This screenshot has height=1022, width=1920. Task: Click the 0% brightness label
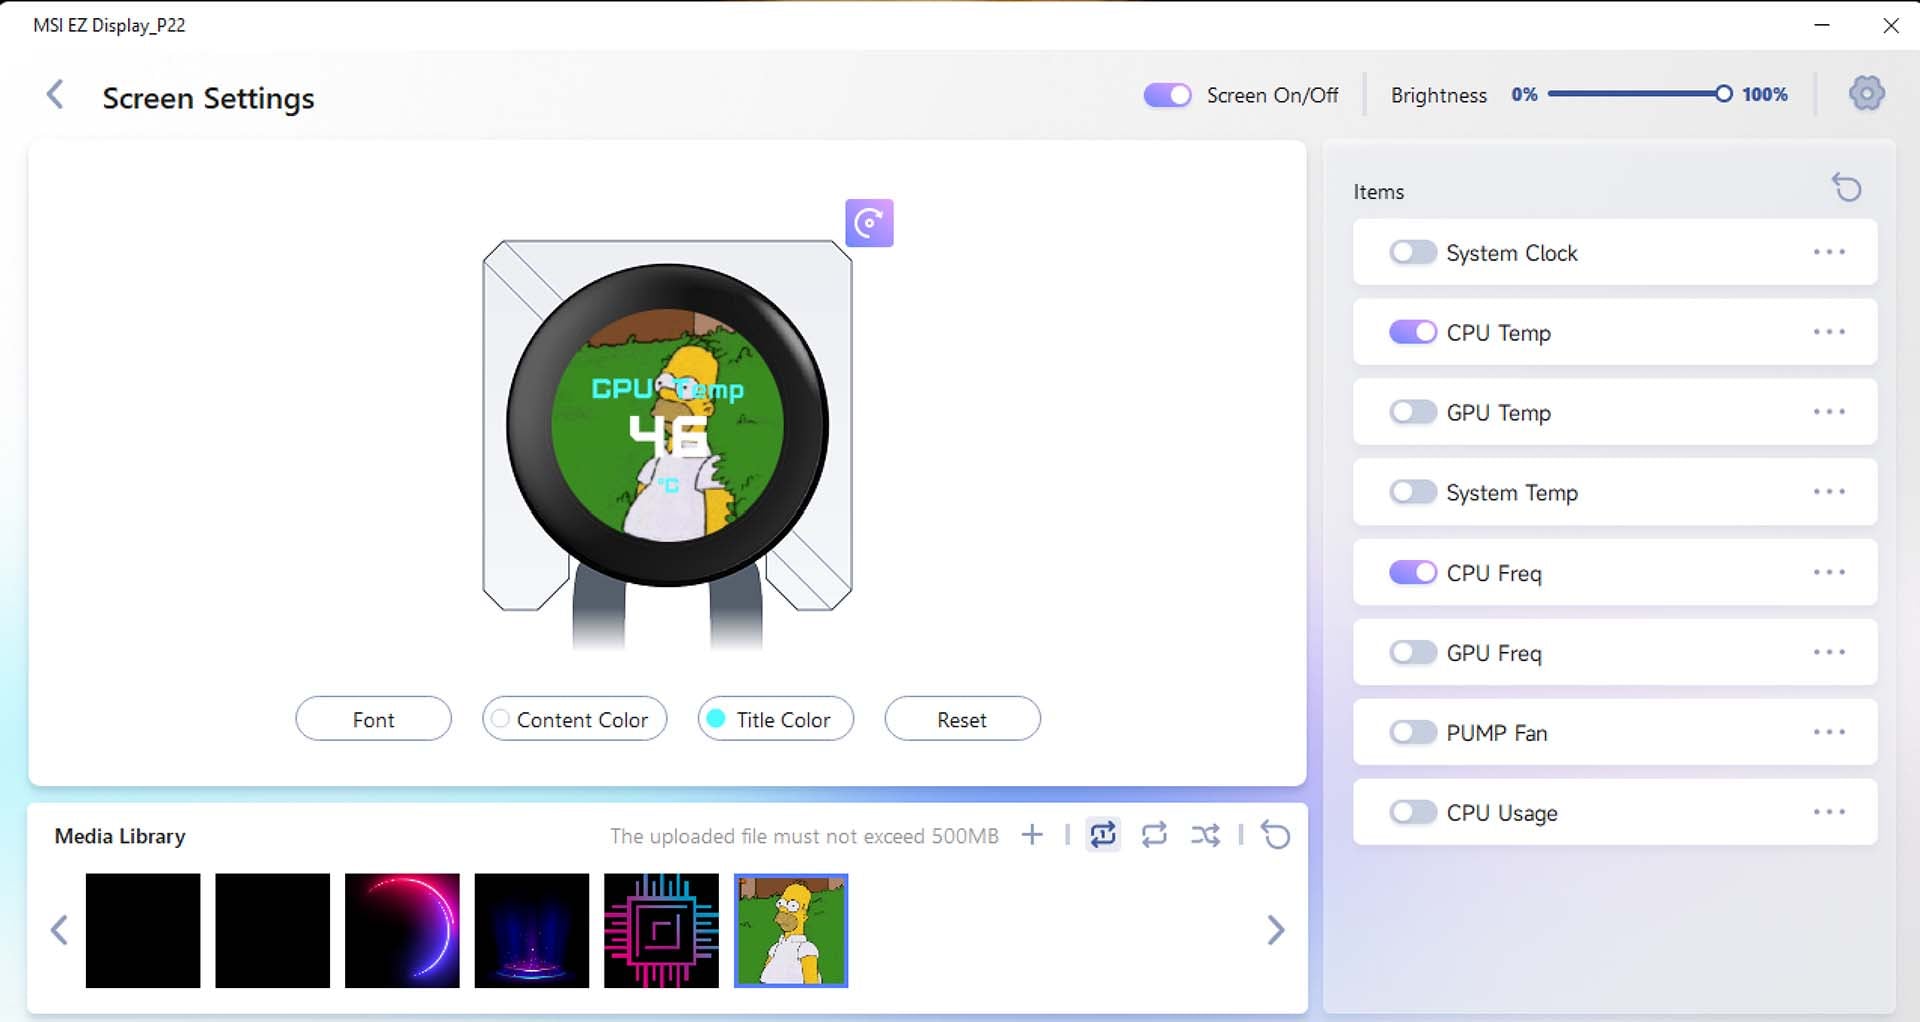[x=1524, y=94]
